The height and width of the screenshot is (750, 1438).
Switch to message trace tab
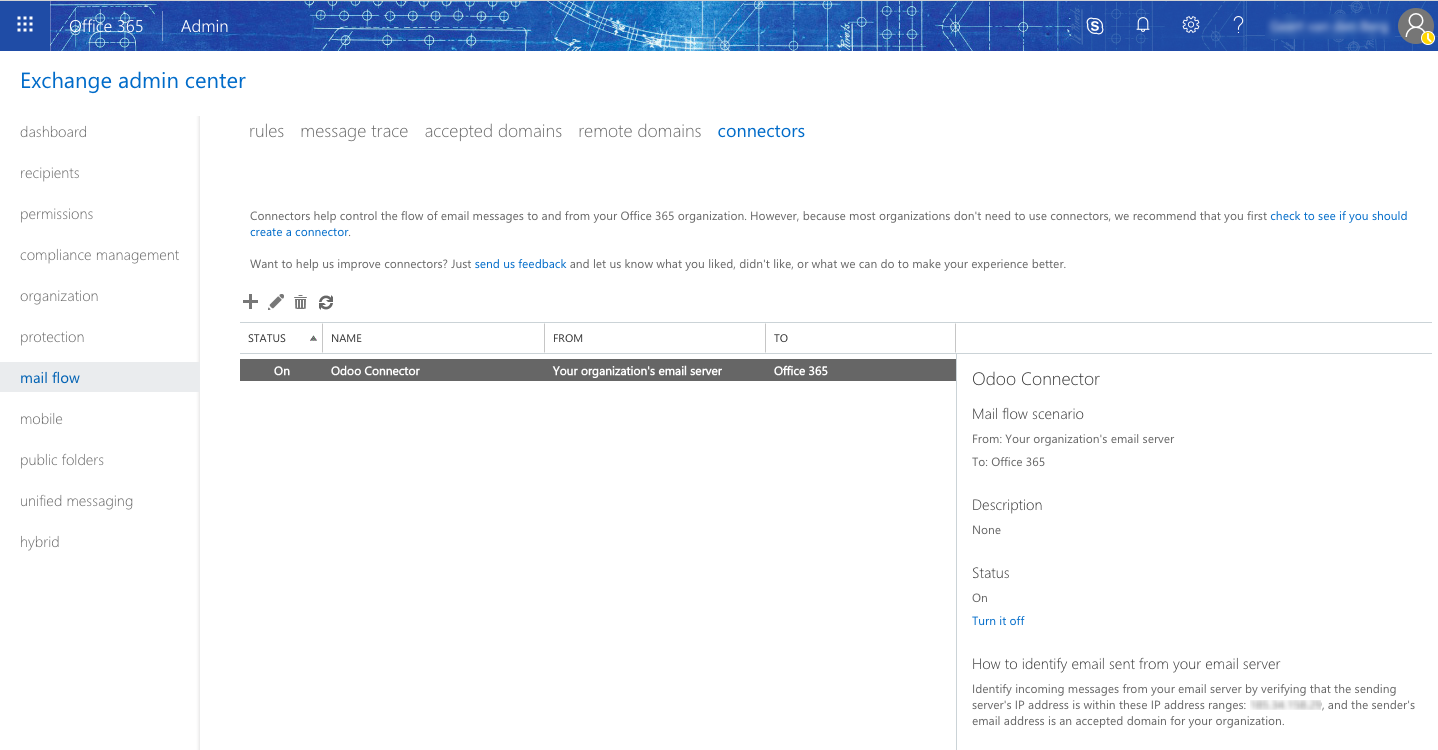click(x=354, y=131)
